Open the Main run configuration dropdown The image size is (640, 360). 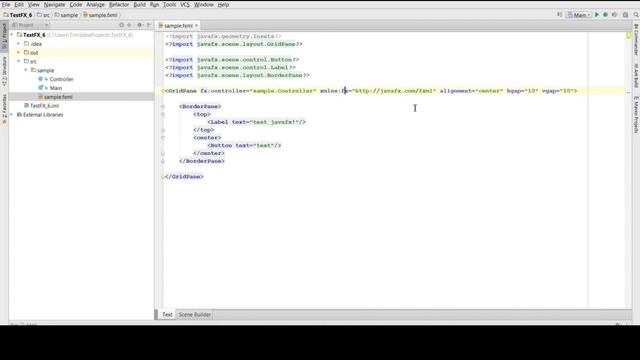click(x=579, y=15)
